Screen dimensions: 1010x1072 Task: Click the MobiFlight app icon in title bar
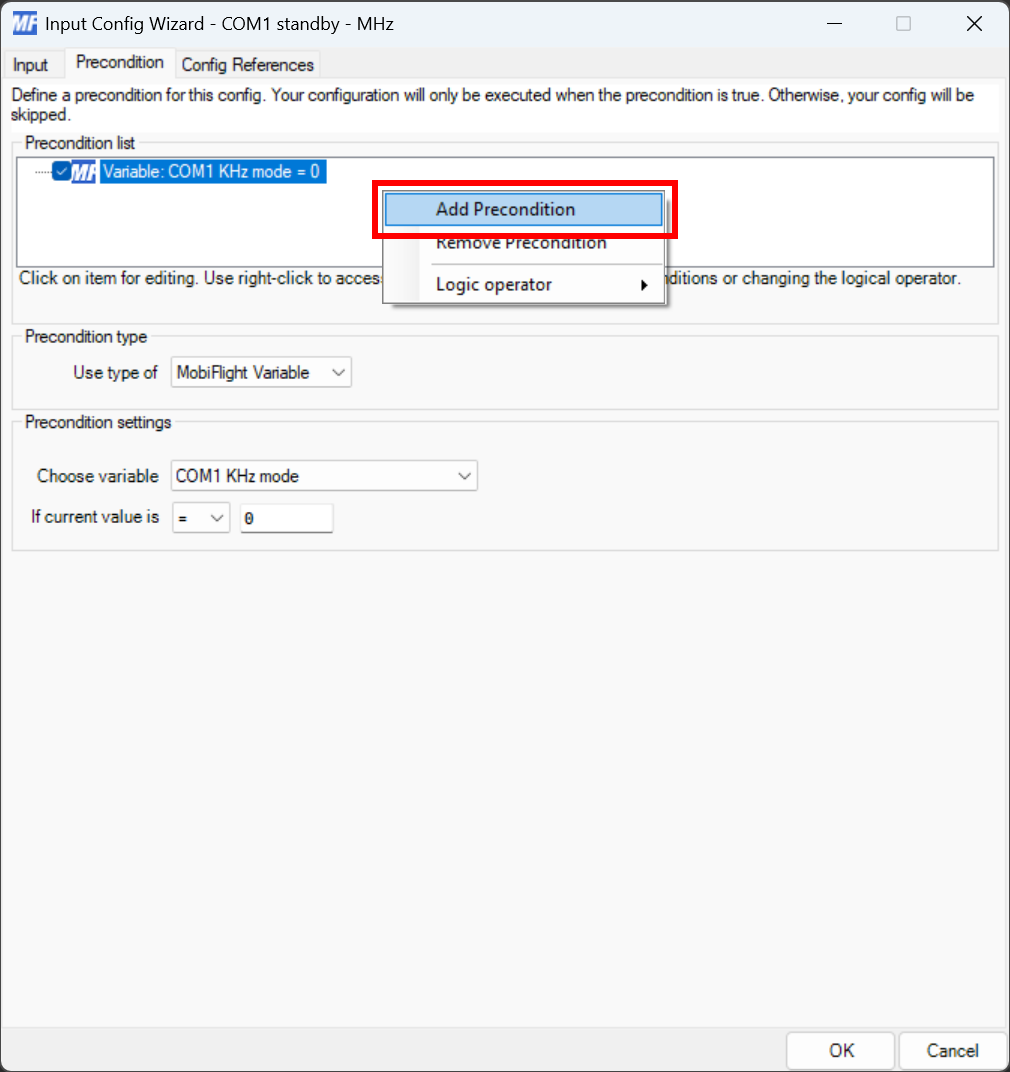coord(25,23)
